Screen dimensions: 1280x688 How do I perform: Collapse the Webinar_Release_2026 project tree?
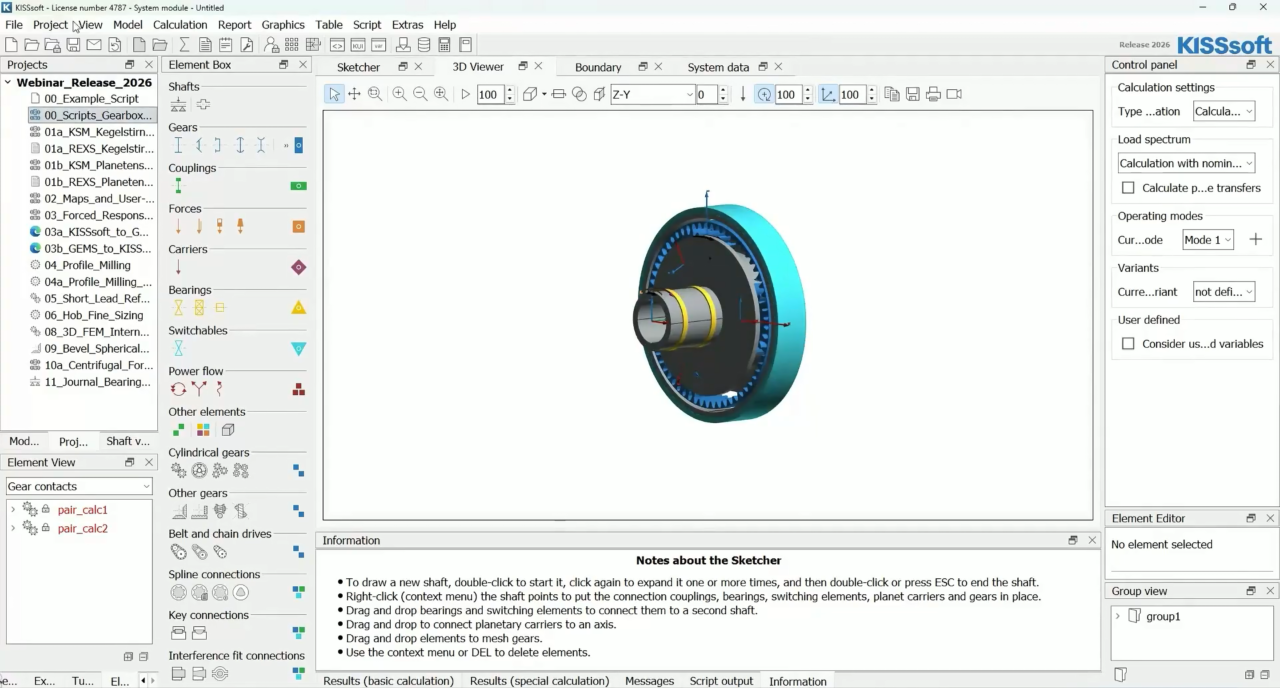pyautogui.click(x=8, y=83)
